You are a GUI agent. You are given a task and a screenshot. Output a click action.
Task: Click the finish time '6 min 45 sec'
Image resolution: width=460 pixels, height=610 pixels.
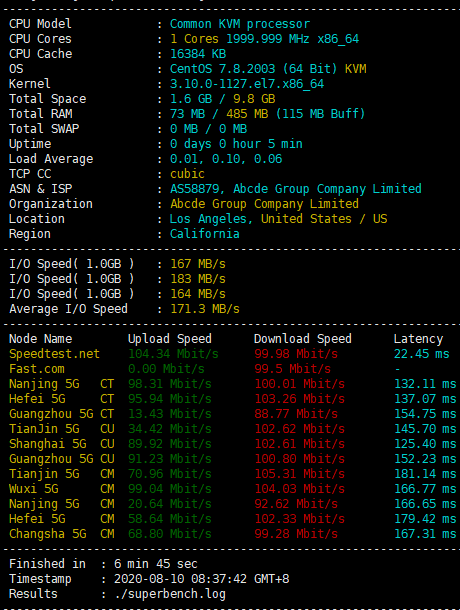pyautogui.click(x=156, y=564)
